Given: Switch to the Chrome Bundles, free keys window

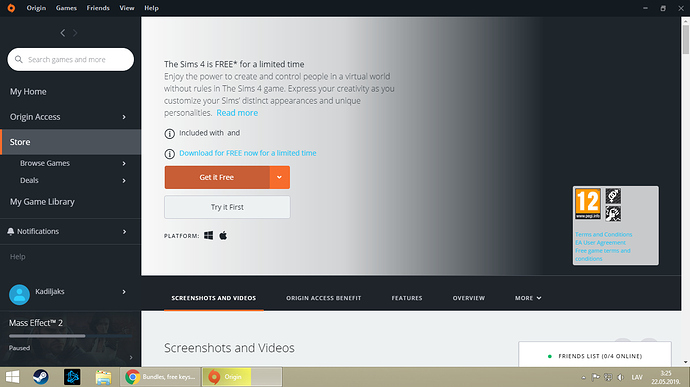Looking at the screenshot, I should 160,377.
